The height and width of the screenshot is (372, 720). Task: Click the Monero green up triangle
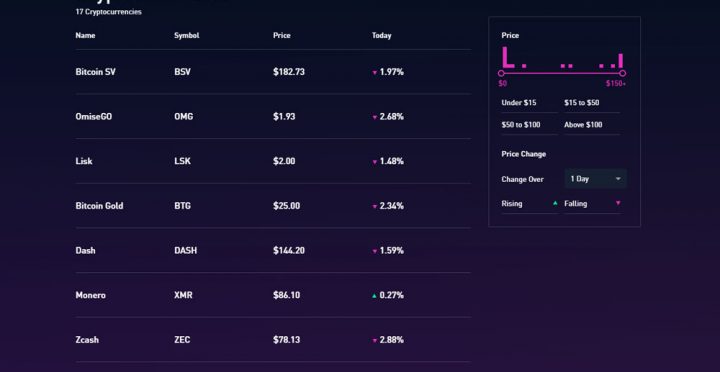(x=374, y=296)
